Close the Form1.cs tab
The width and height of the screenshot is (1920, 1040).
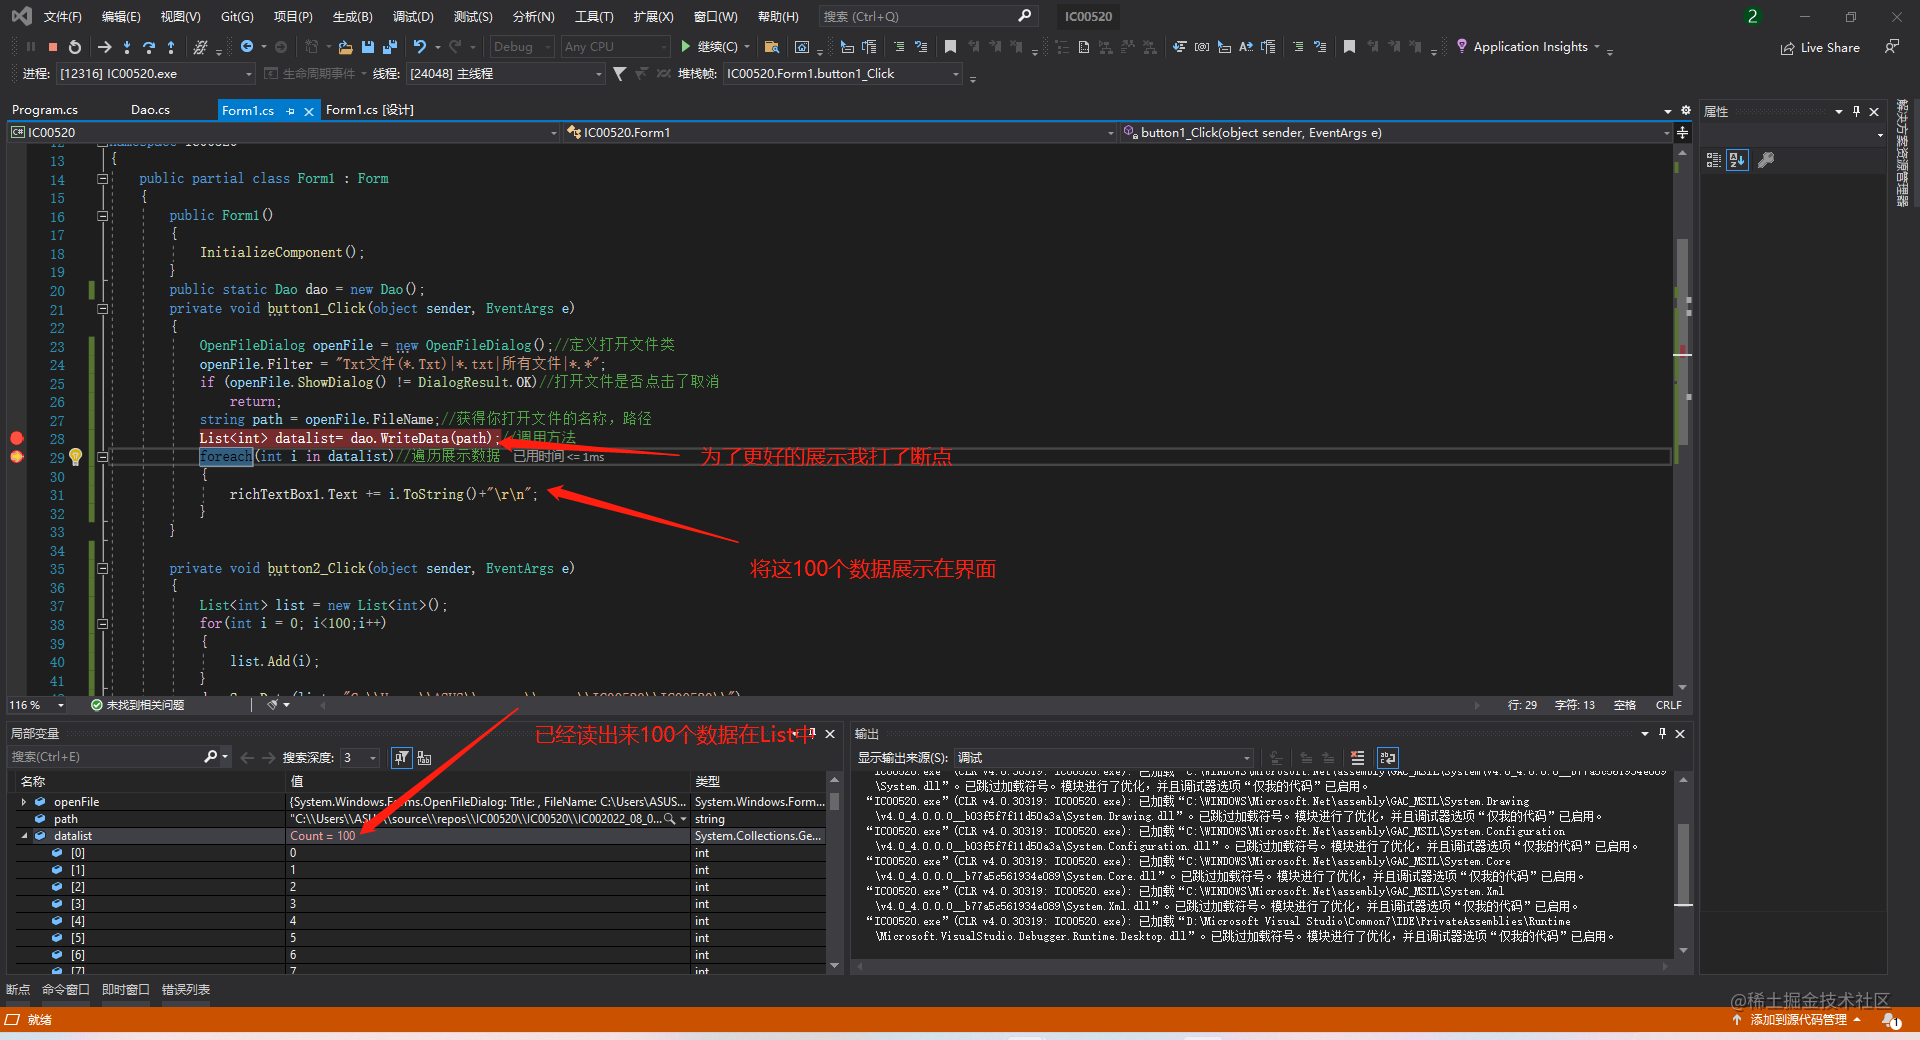pos(309,111)
